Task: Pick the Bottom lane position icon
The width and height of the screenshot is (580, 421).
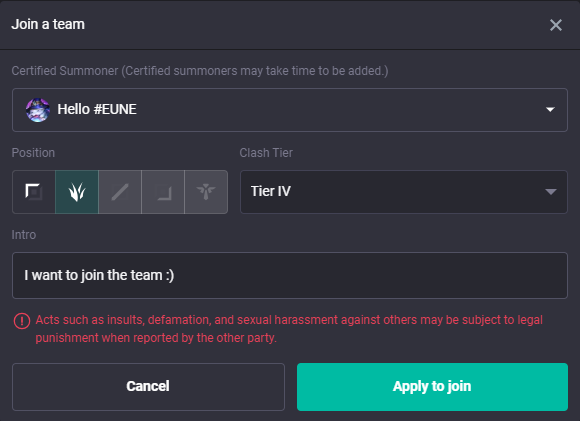Action: point(163,192)
